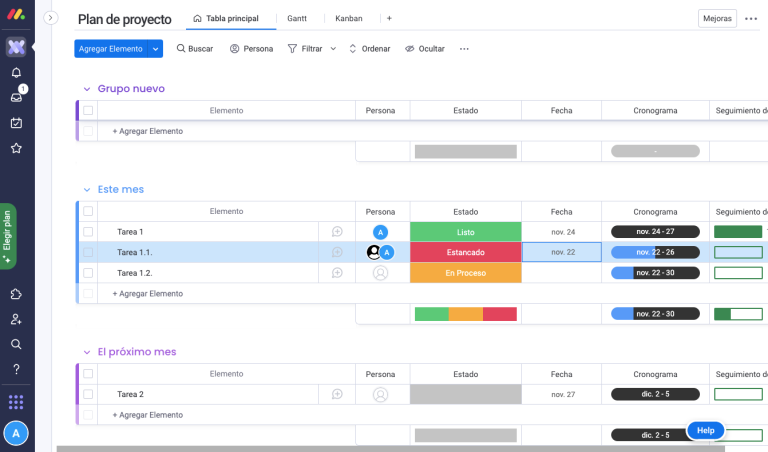The width and height of the screenshot is (768, 452).
Task: Collapse the Grupo nuevo group
Action: (87, 89)
